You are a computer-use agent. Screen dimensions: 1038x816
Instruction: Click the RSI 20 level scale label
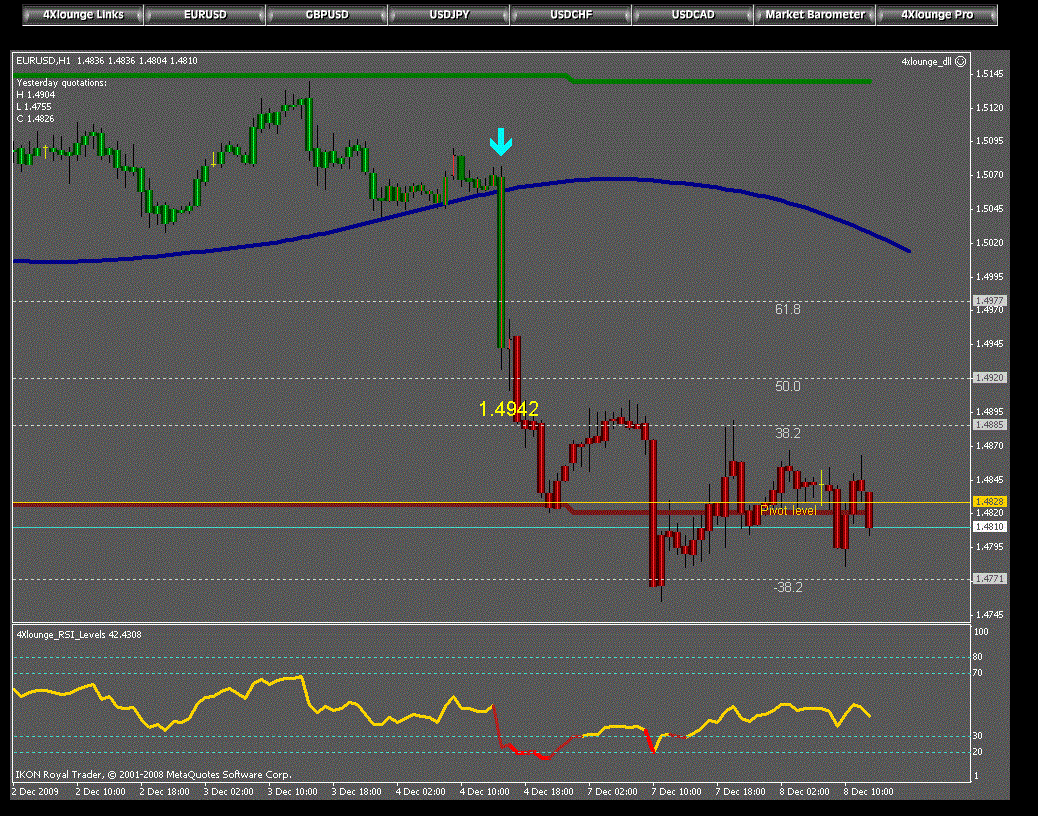coord(978,752)
